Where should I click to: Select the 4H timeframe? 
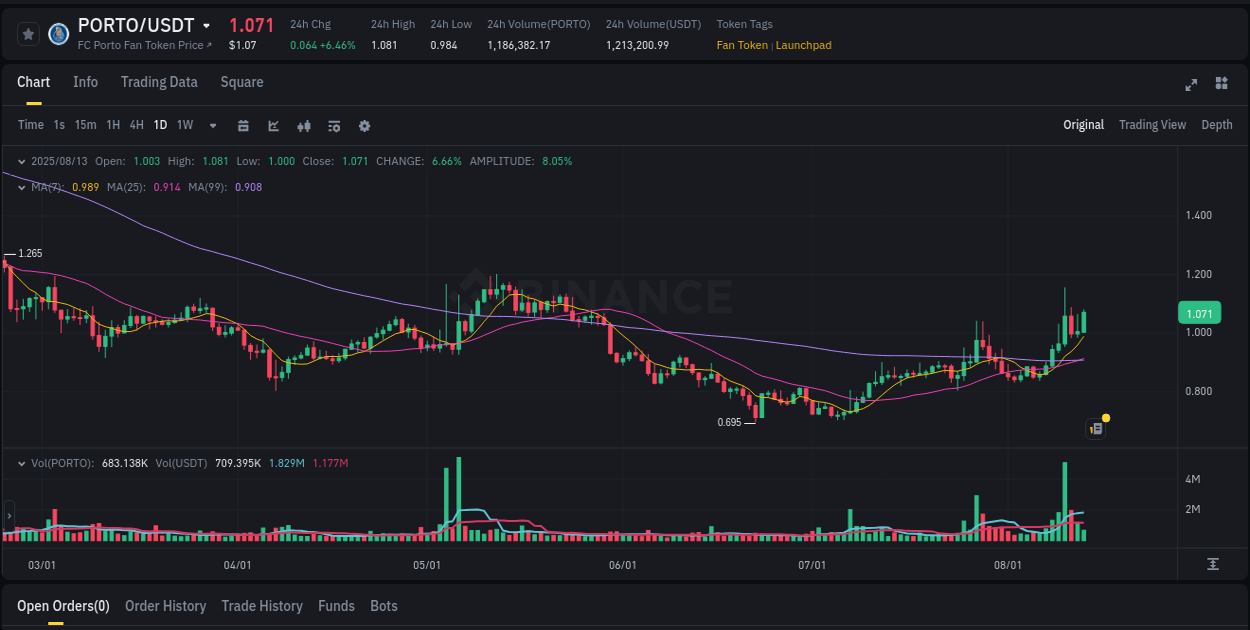(x=136, y=125)
